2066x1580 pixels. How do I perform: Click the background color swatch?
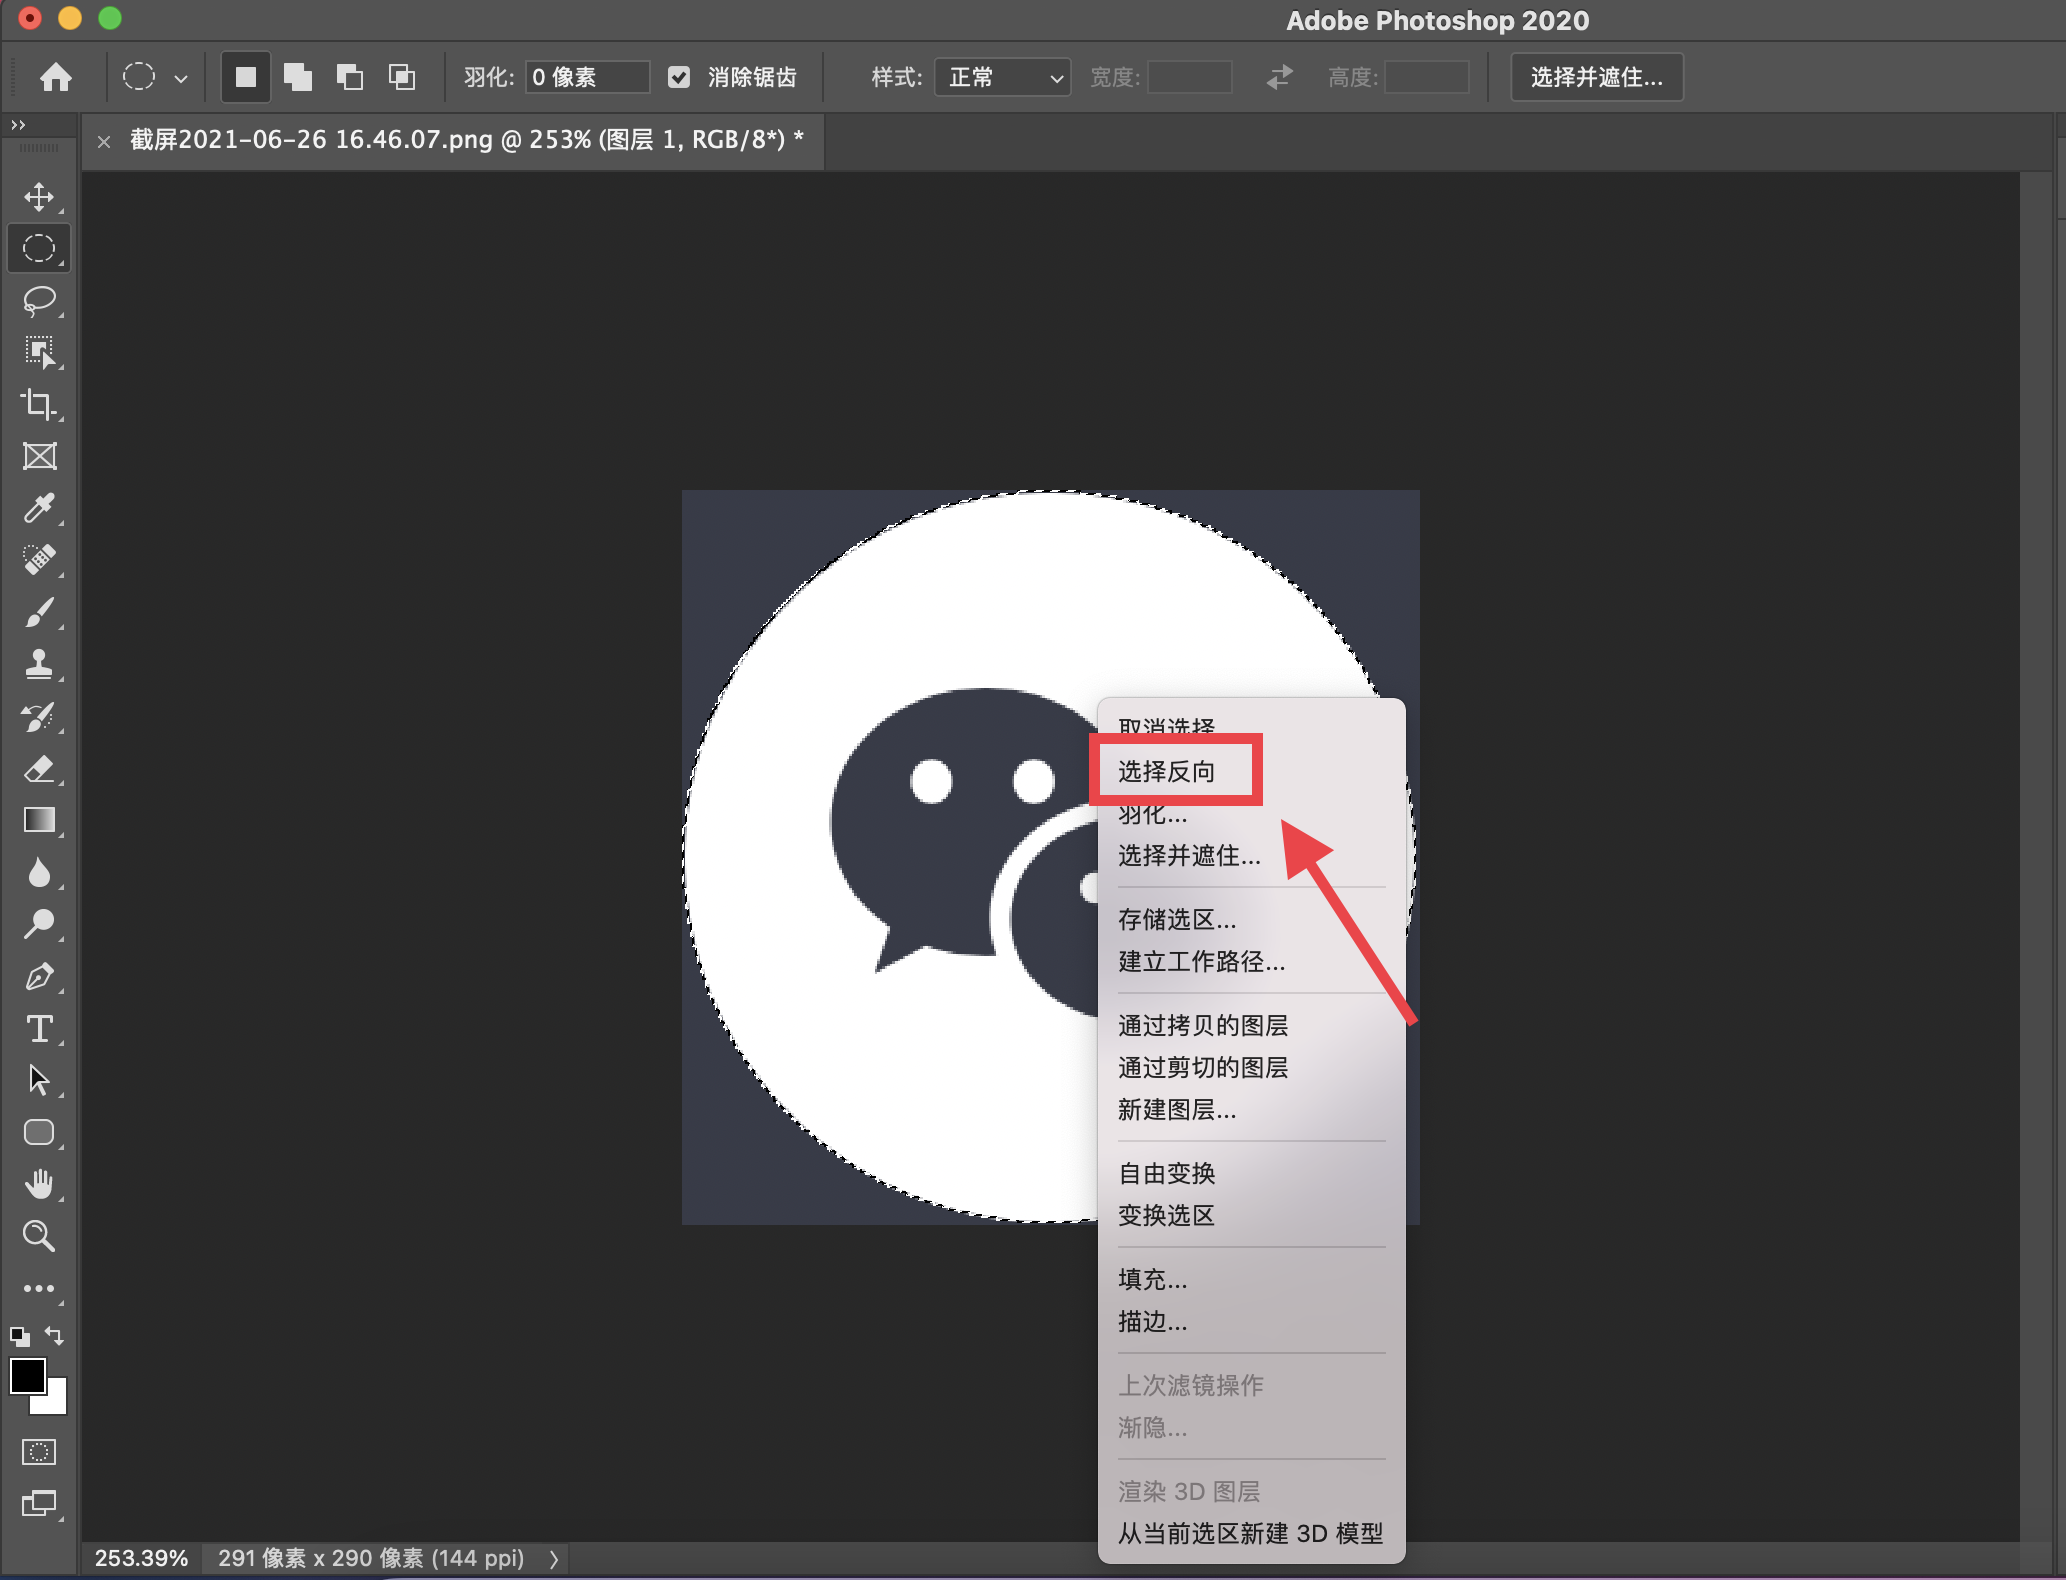pos(55,1402)
